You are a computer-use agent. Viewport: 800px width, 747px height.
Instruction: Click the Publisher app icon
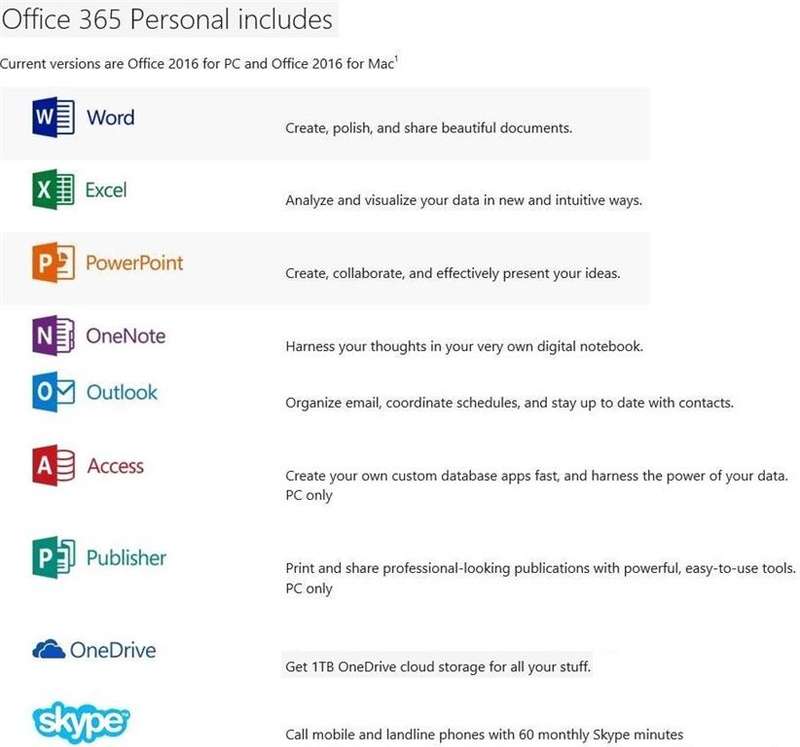pyautogui.click(x=53, y=557)
